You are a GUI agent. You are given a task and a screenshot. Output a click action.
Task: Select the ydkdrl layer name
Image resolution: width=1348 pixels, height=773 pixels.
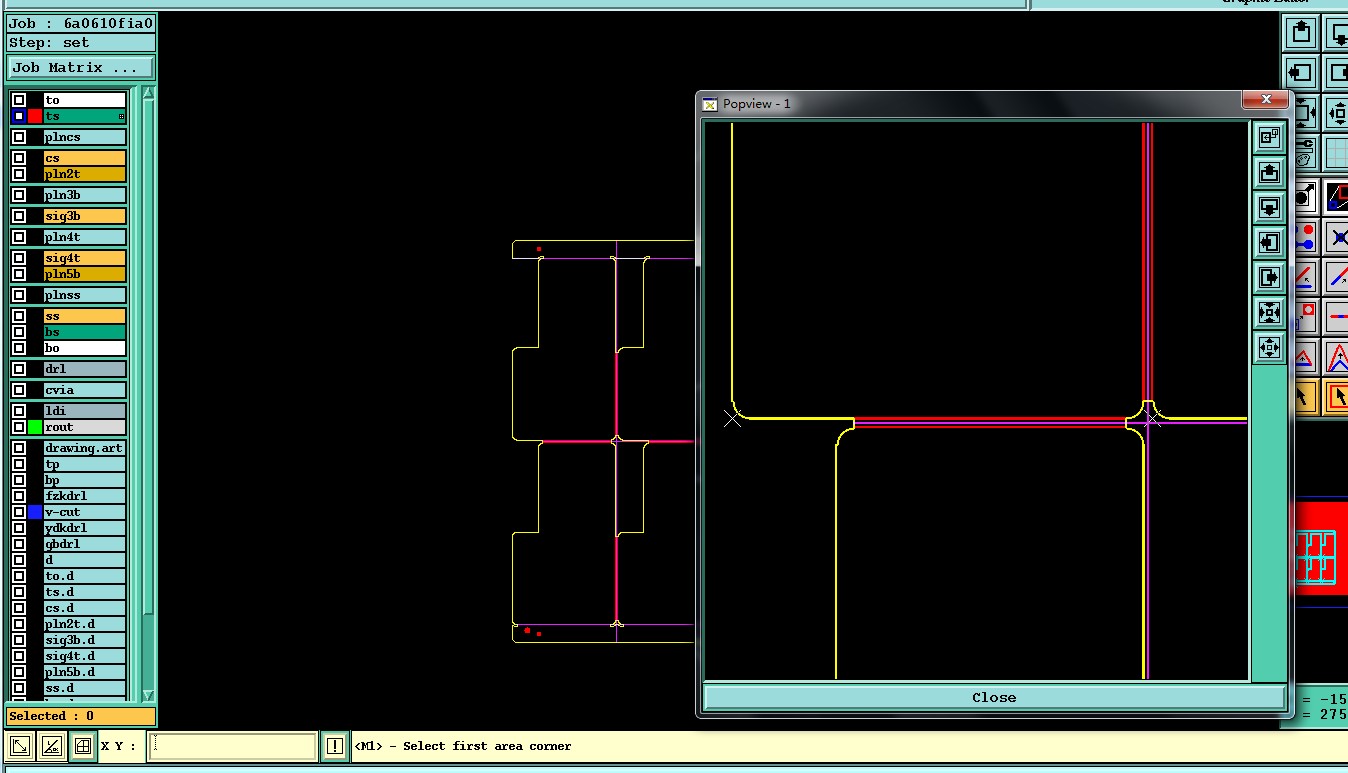pyautogui.click(x=85, y=528)
